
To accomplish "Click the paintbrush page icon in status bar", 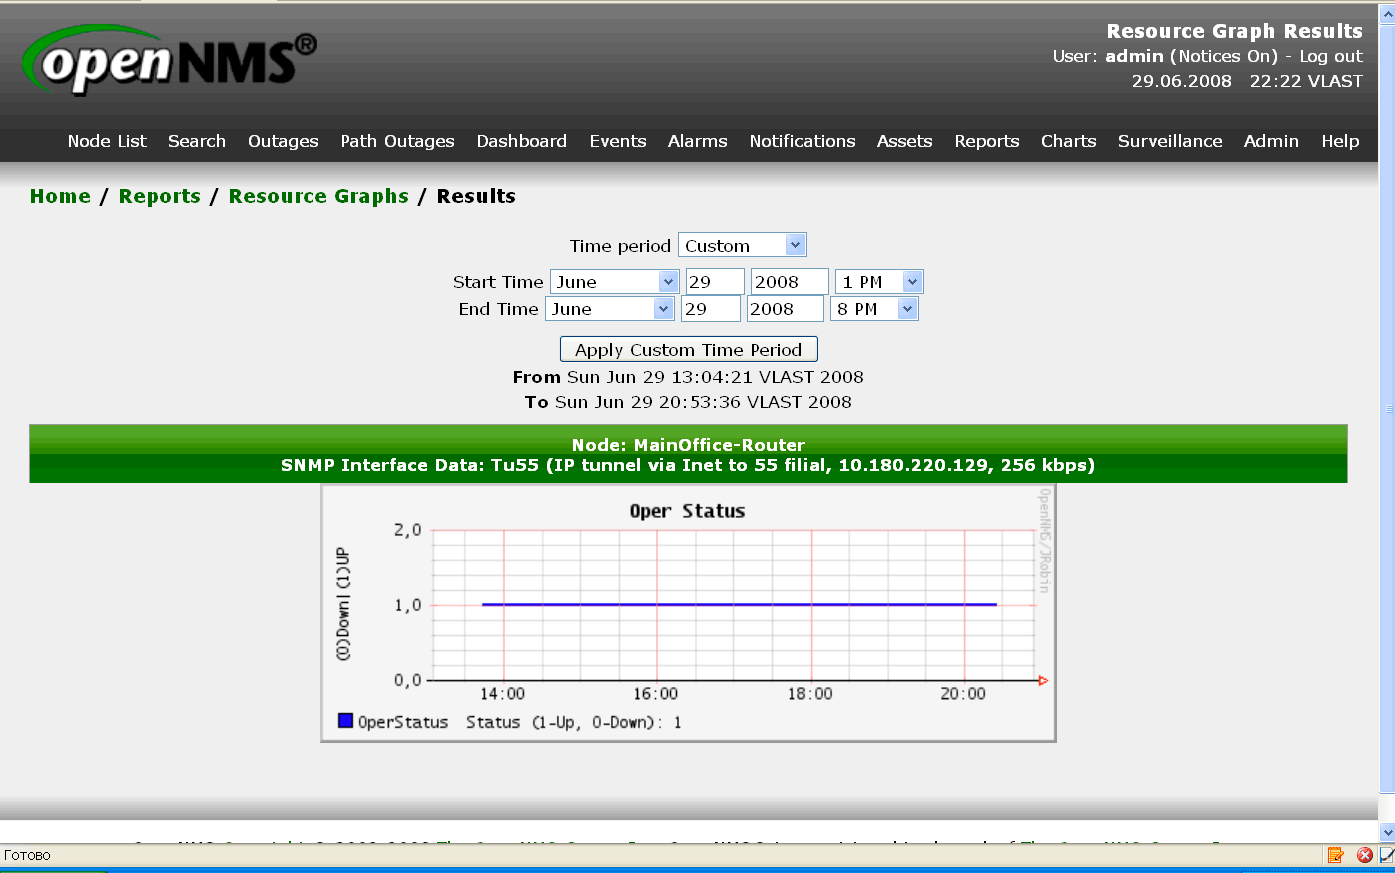I will pos(1387,855).
